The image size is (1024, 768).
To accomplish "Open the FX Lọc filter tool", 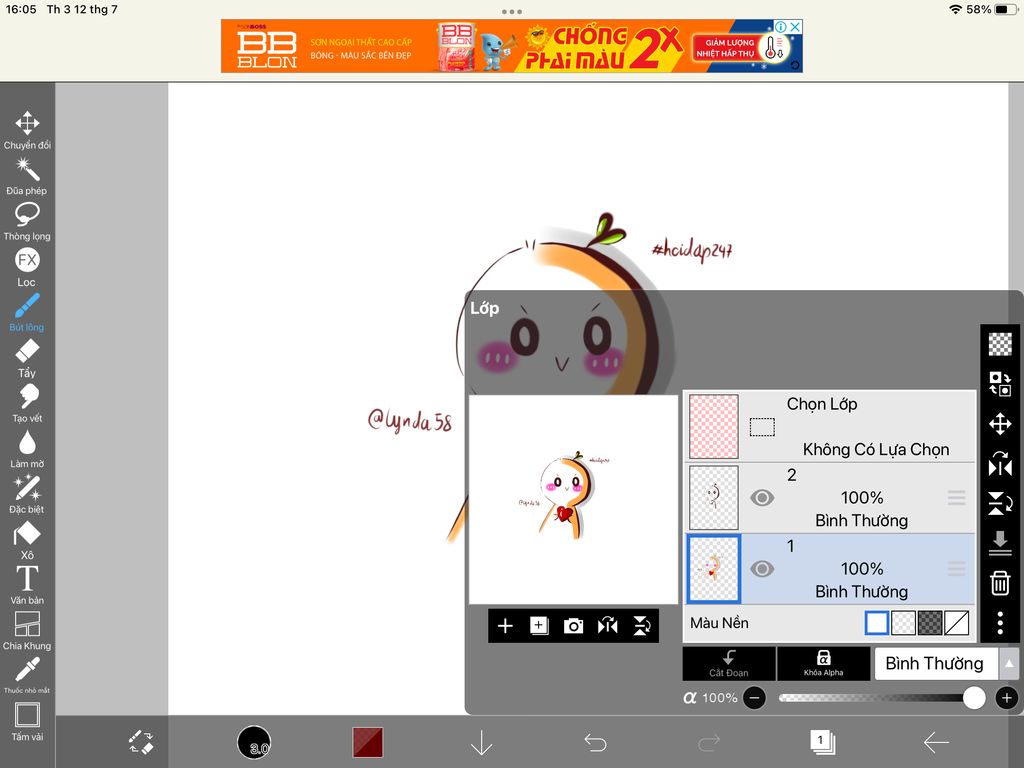I will 27,268.
